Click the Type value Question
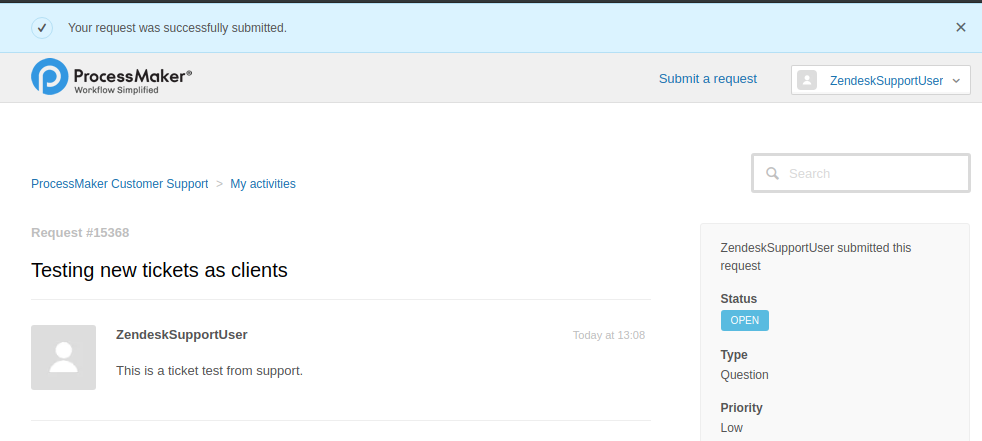The height and width of the screenshot is (441, 982). pyautogui.click(x=744, y=375)
